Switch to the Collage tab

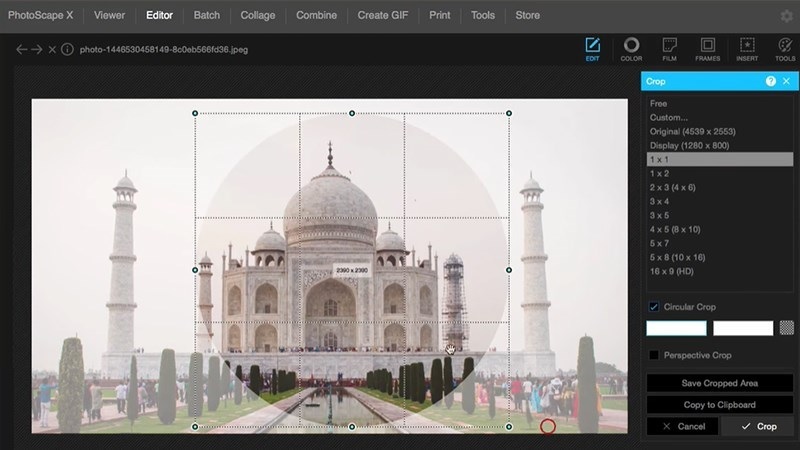[258, 15]
